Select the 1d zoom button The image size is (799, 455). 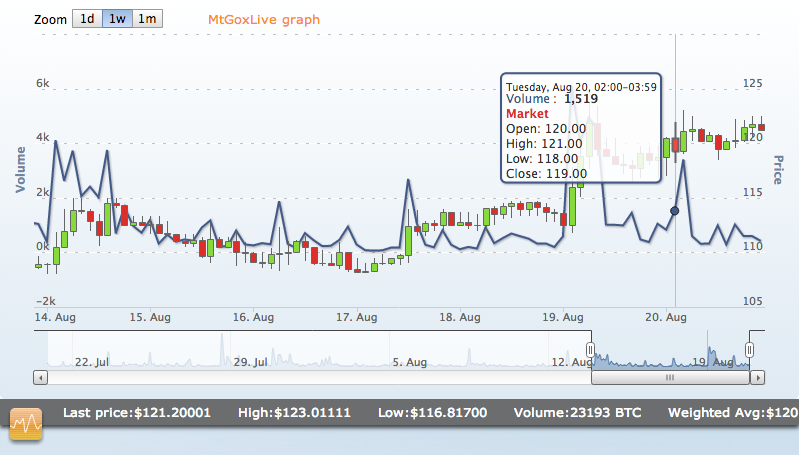point(87,19)
